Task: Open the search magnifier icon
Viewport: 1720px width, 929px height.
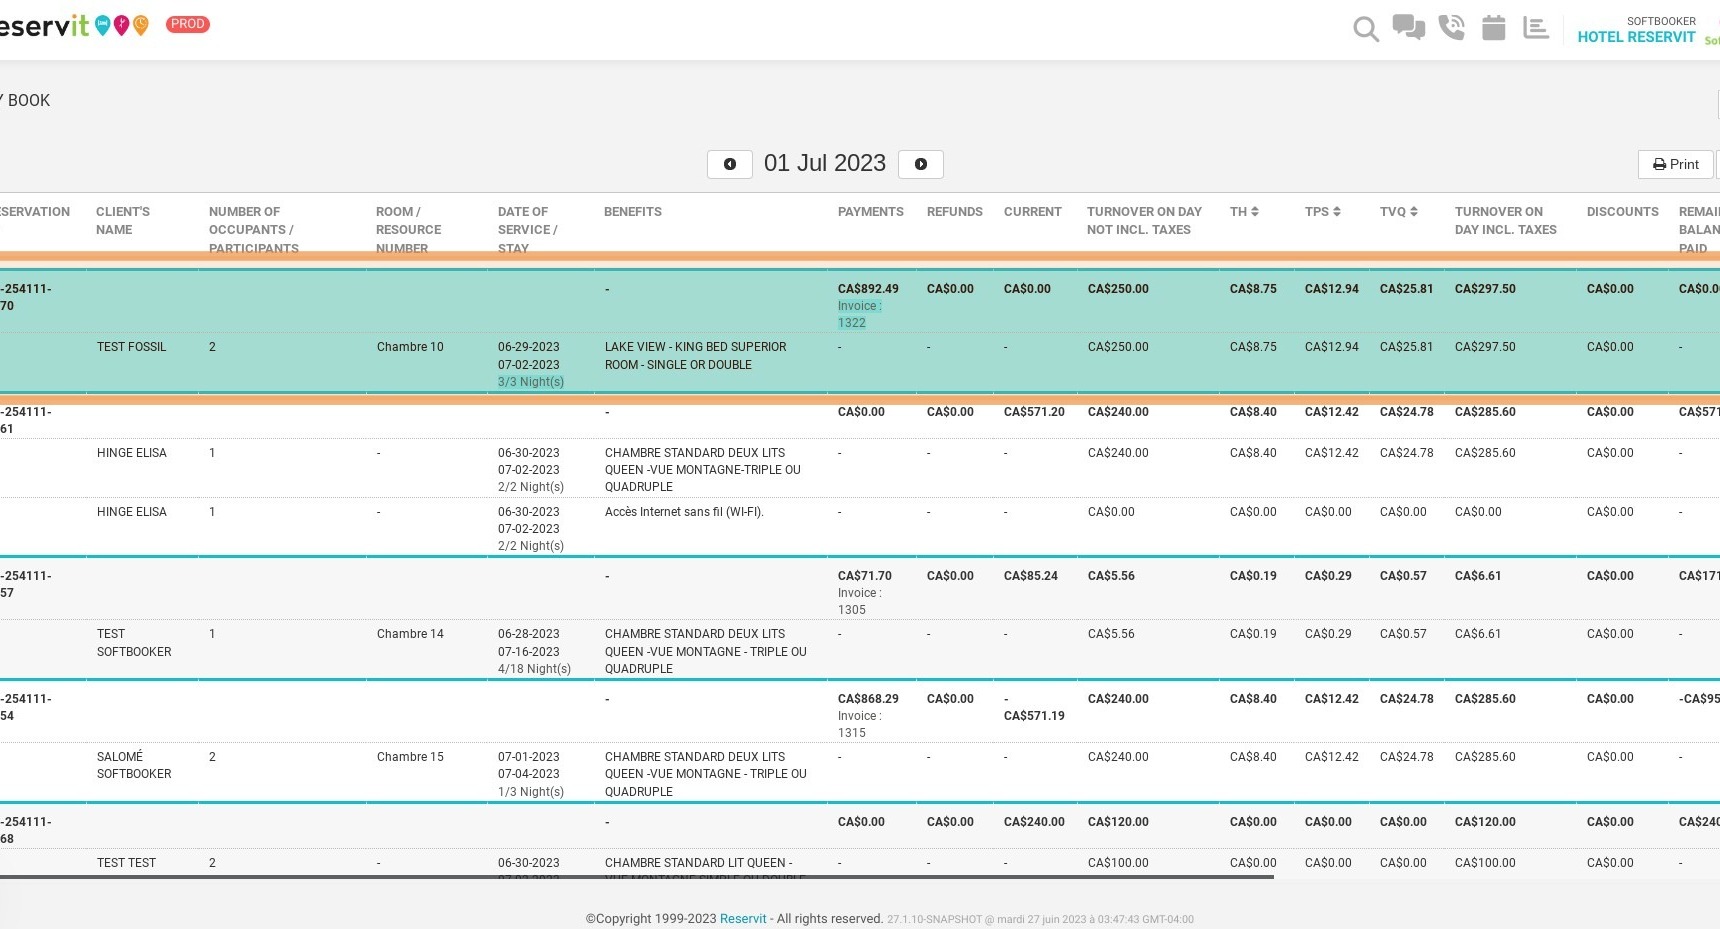Action: 1366,29
